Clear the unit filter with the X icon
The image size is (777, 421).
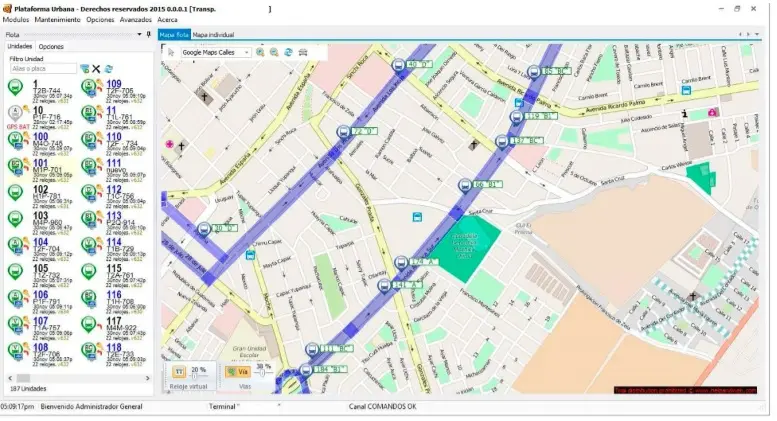[x=96, y=69]
